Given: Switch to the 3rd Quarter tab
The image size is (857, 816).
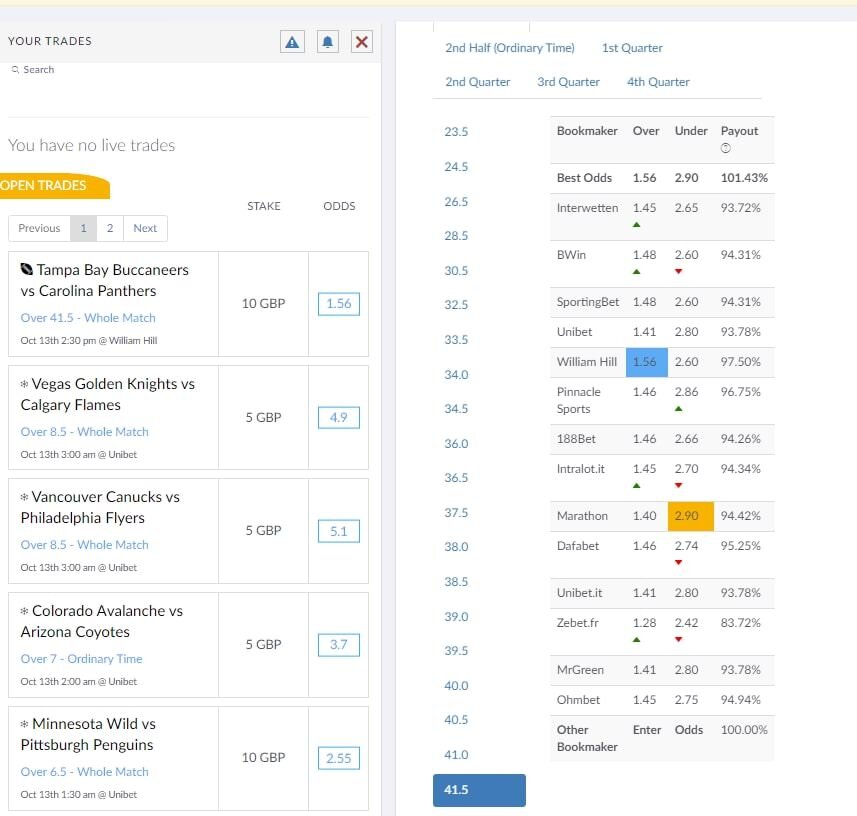Looking at the screenshot, I should 568,81.
